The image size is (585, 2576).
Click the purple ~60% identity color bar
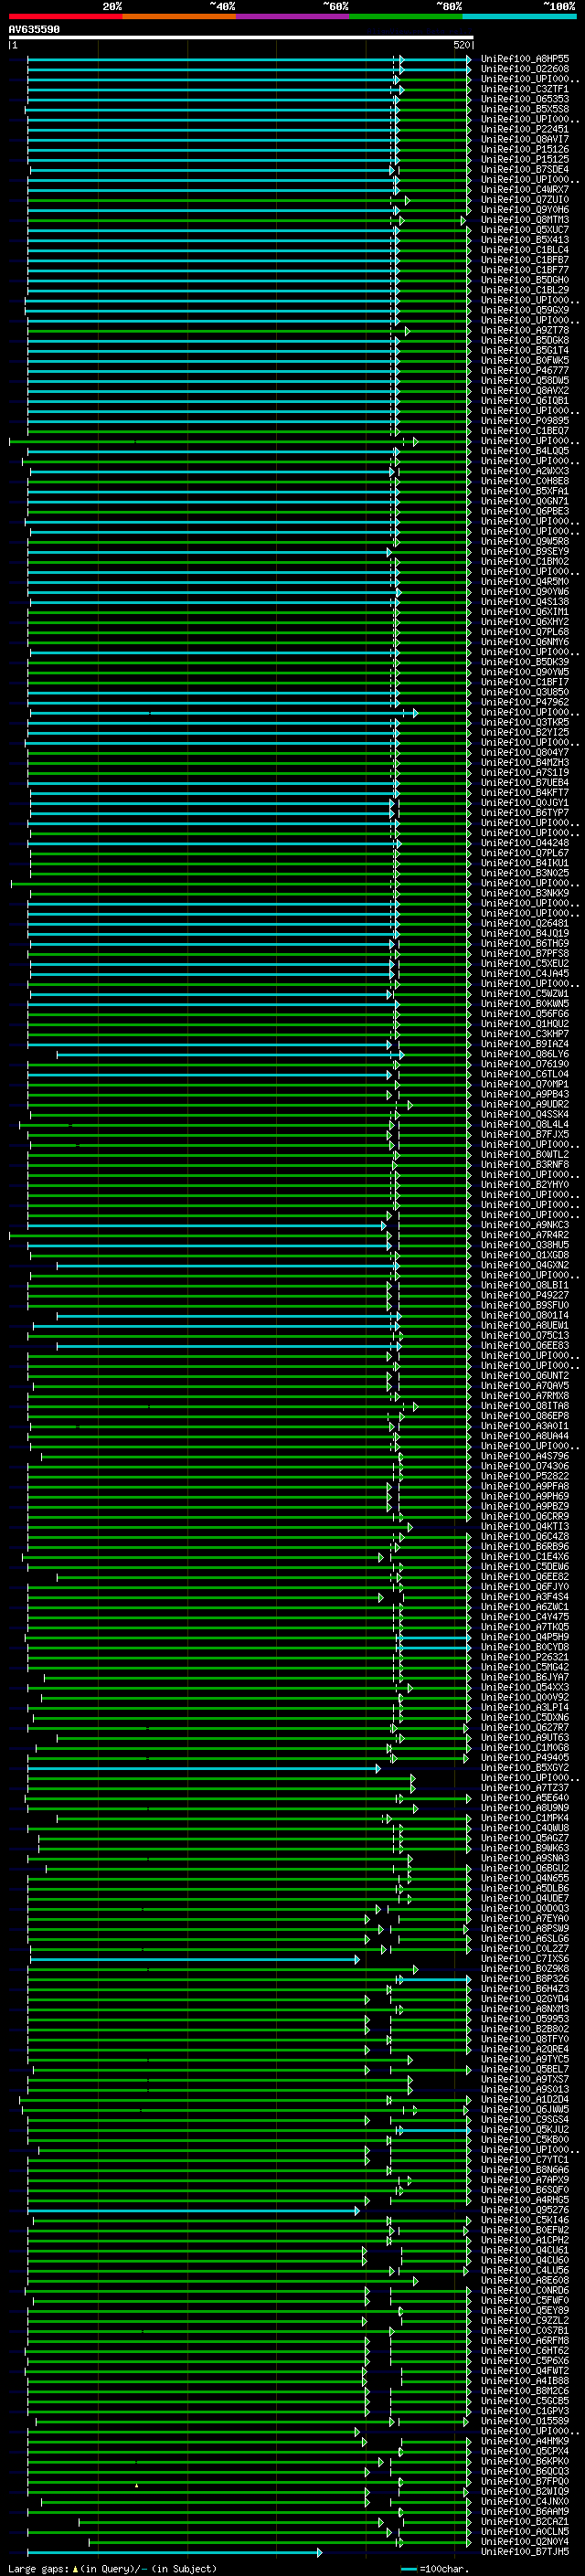coord(292,16)
